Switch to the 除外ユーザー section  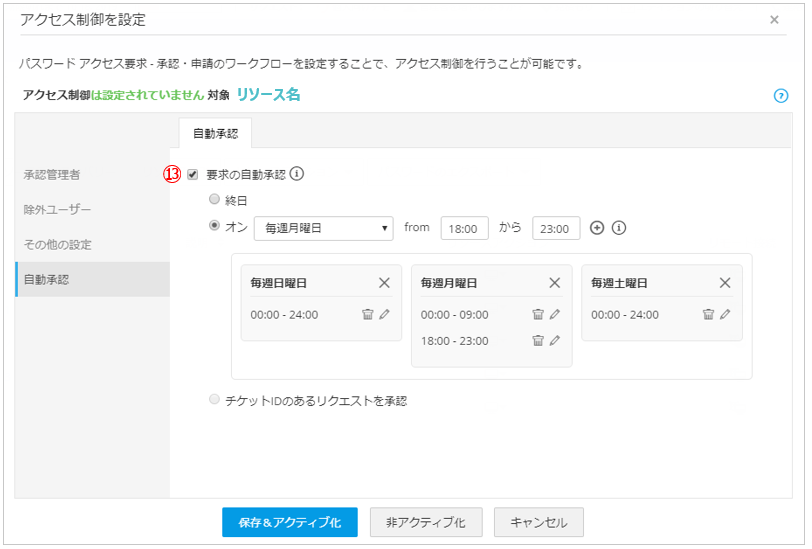pyautogui.click(x=57, y=210)
